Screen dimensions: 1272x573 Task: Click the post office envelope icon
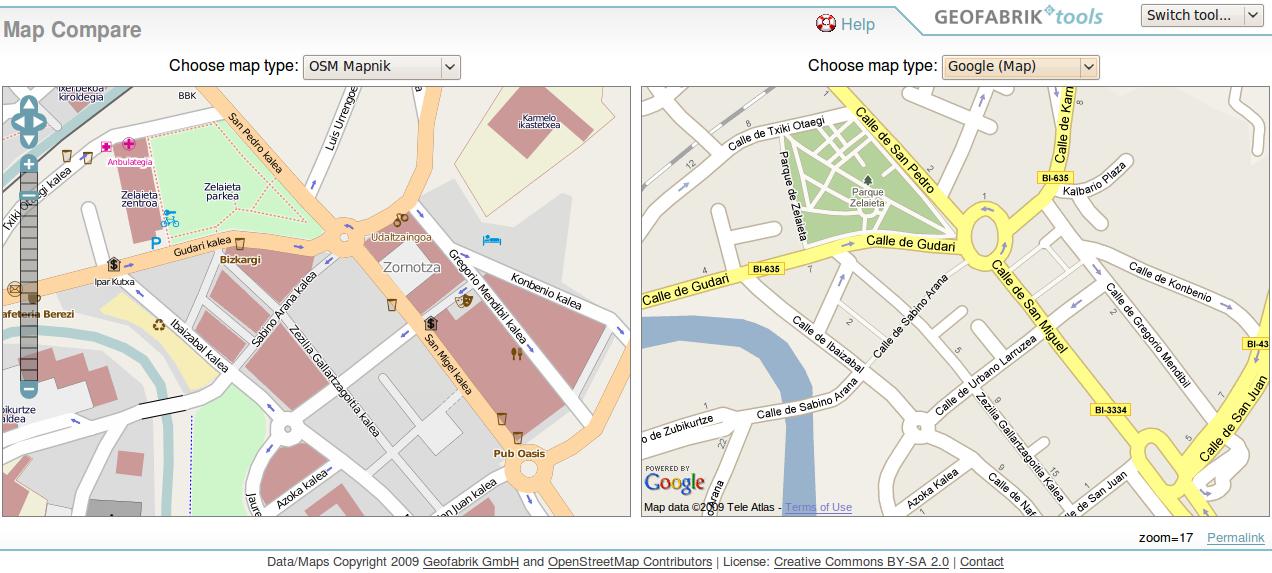click(x=15, y=289)
